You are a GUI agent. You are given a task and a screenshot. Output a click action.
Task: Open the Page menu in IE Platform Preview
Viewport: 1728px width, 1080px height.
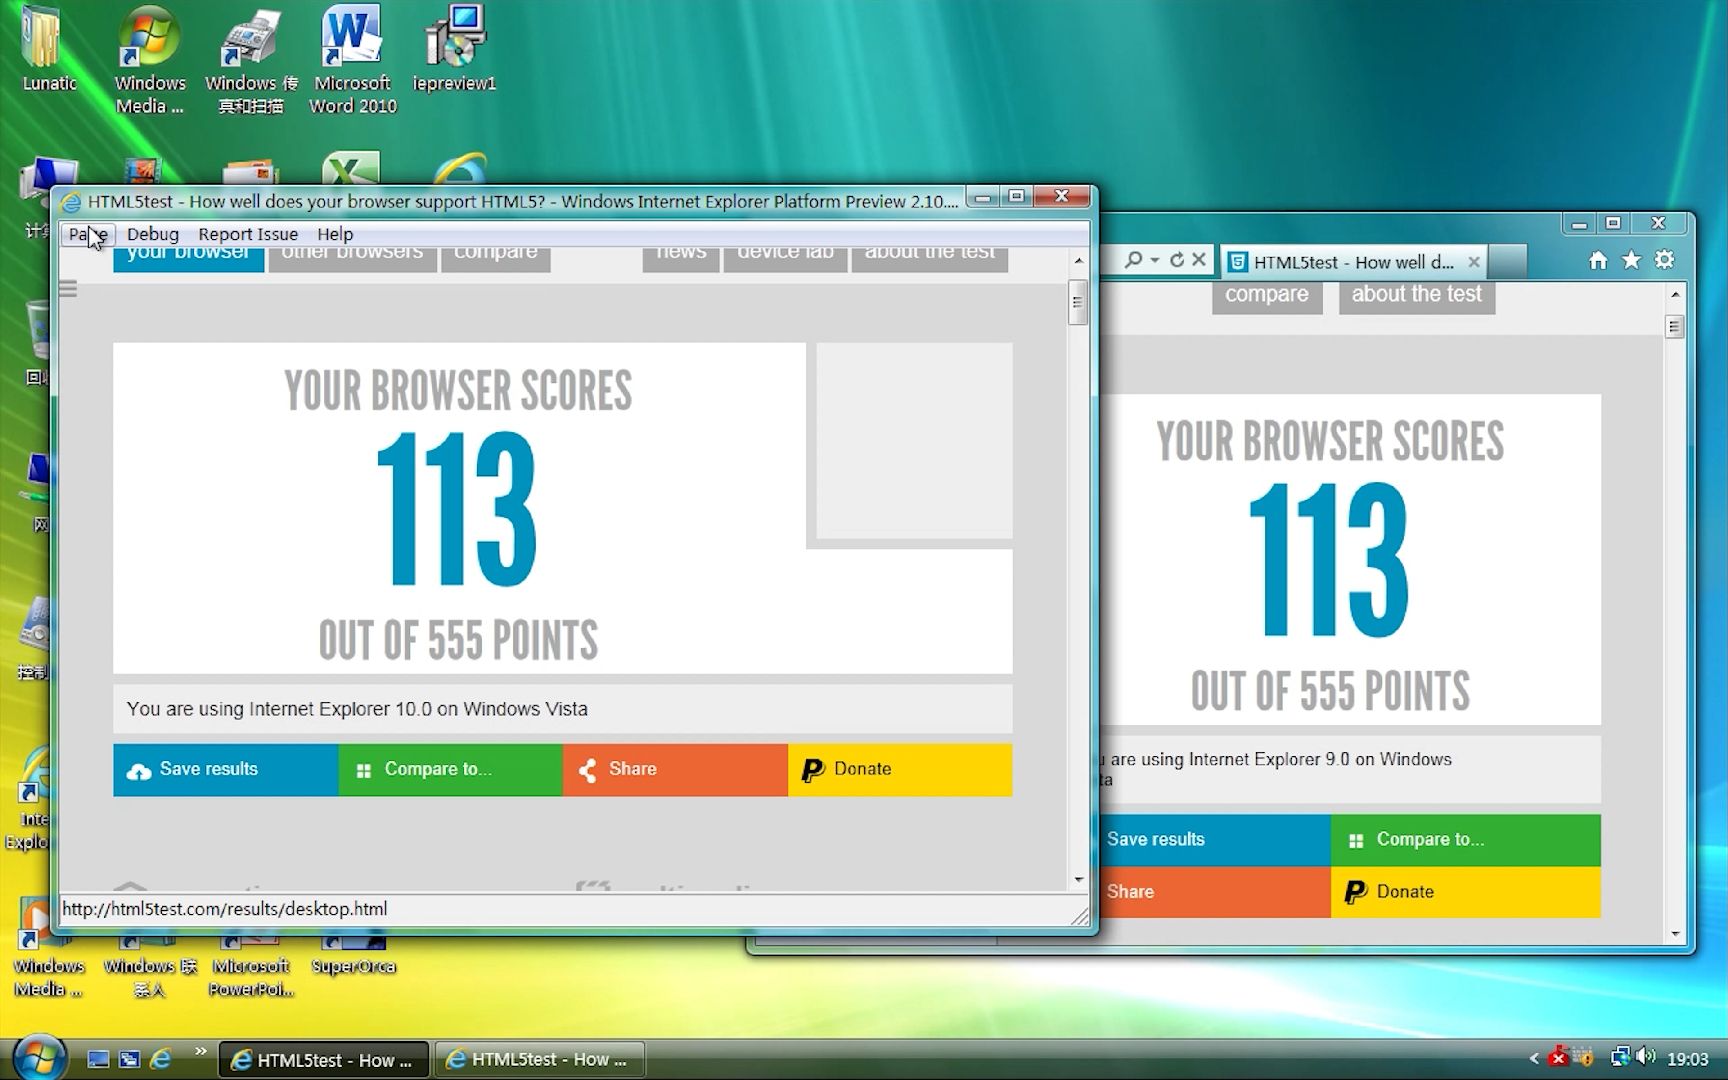tap(88, 234)
